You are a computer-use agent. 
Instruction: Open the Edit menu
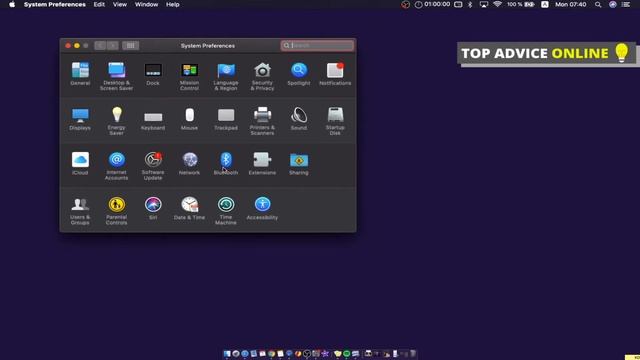tap(99, 4)
